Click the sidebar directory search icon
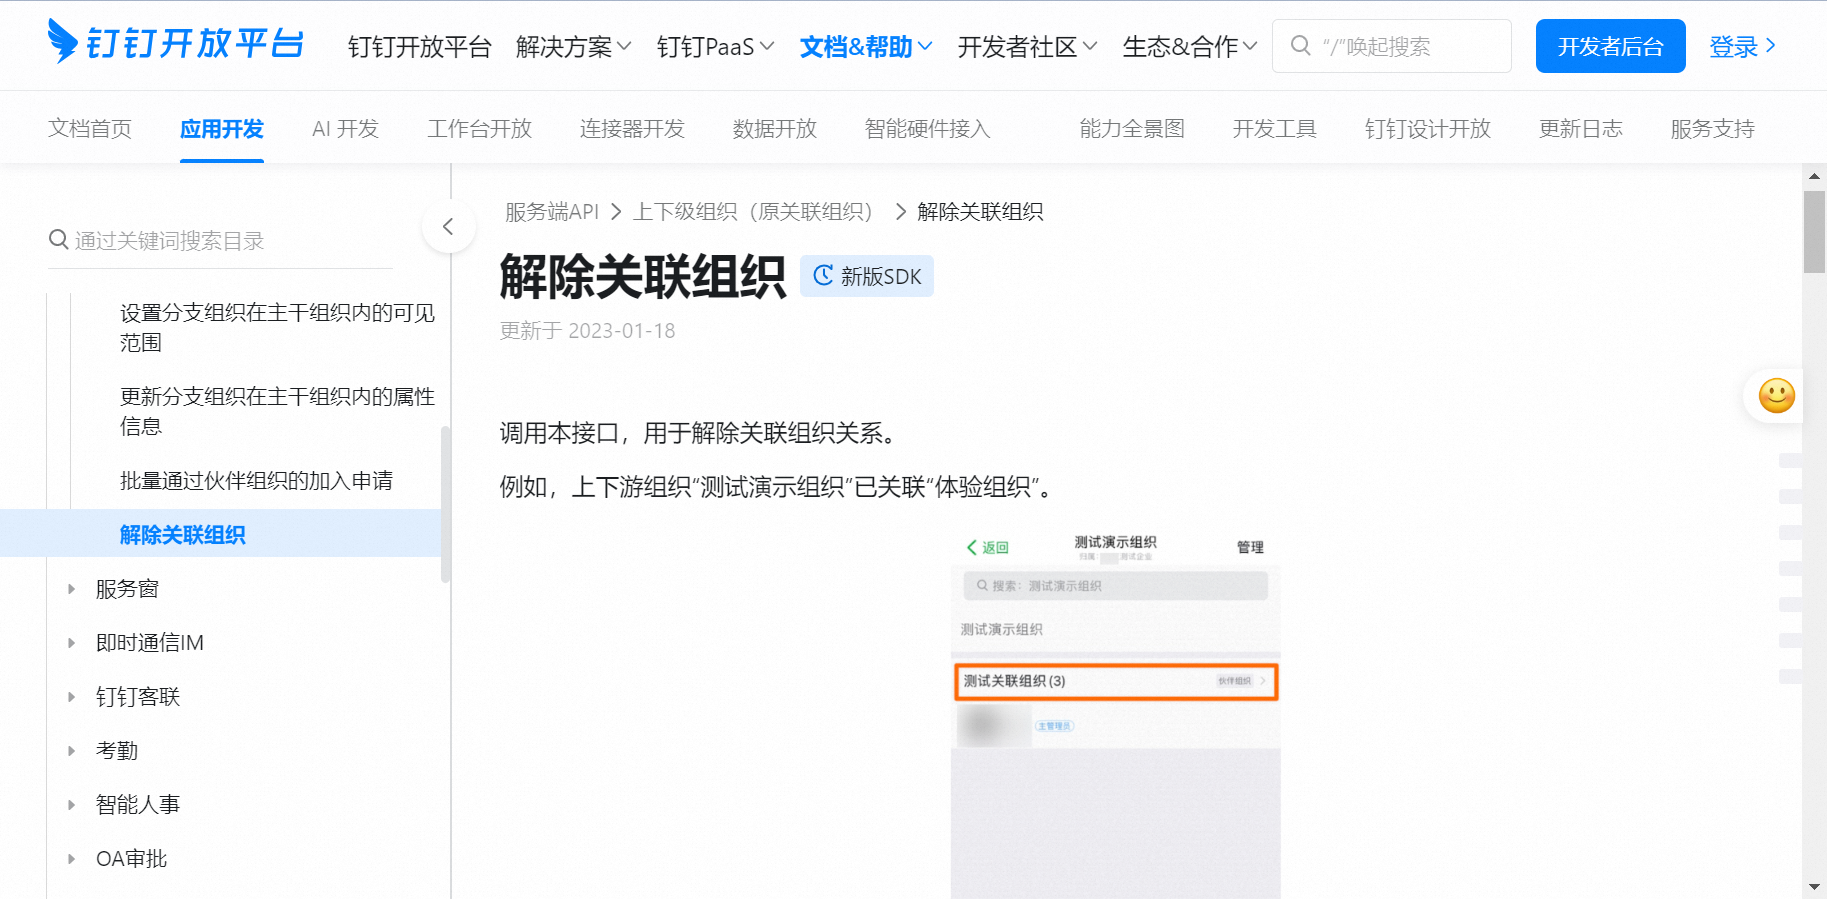Image resolution: width=1827 pixels, height=899 pixels. click(59, 240)
